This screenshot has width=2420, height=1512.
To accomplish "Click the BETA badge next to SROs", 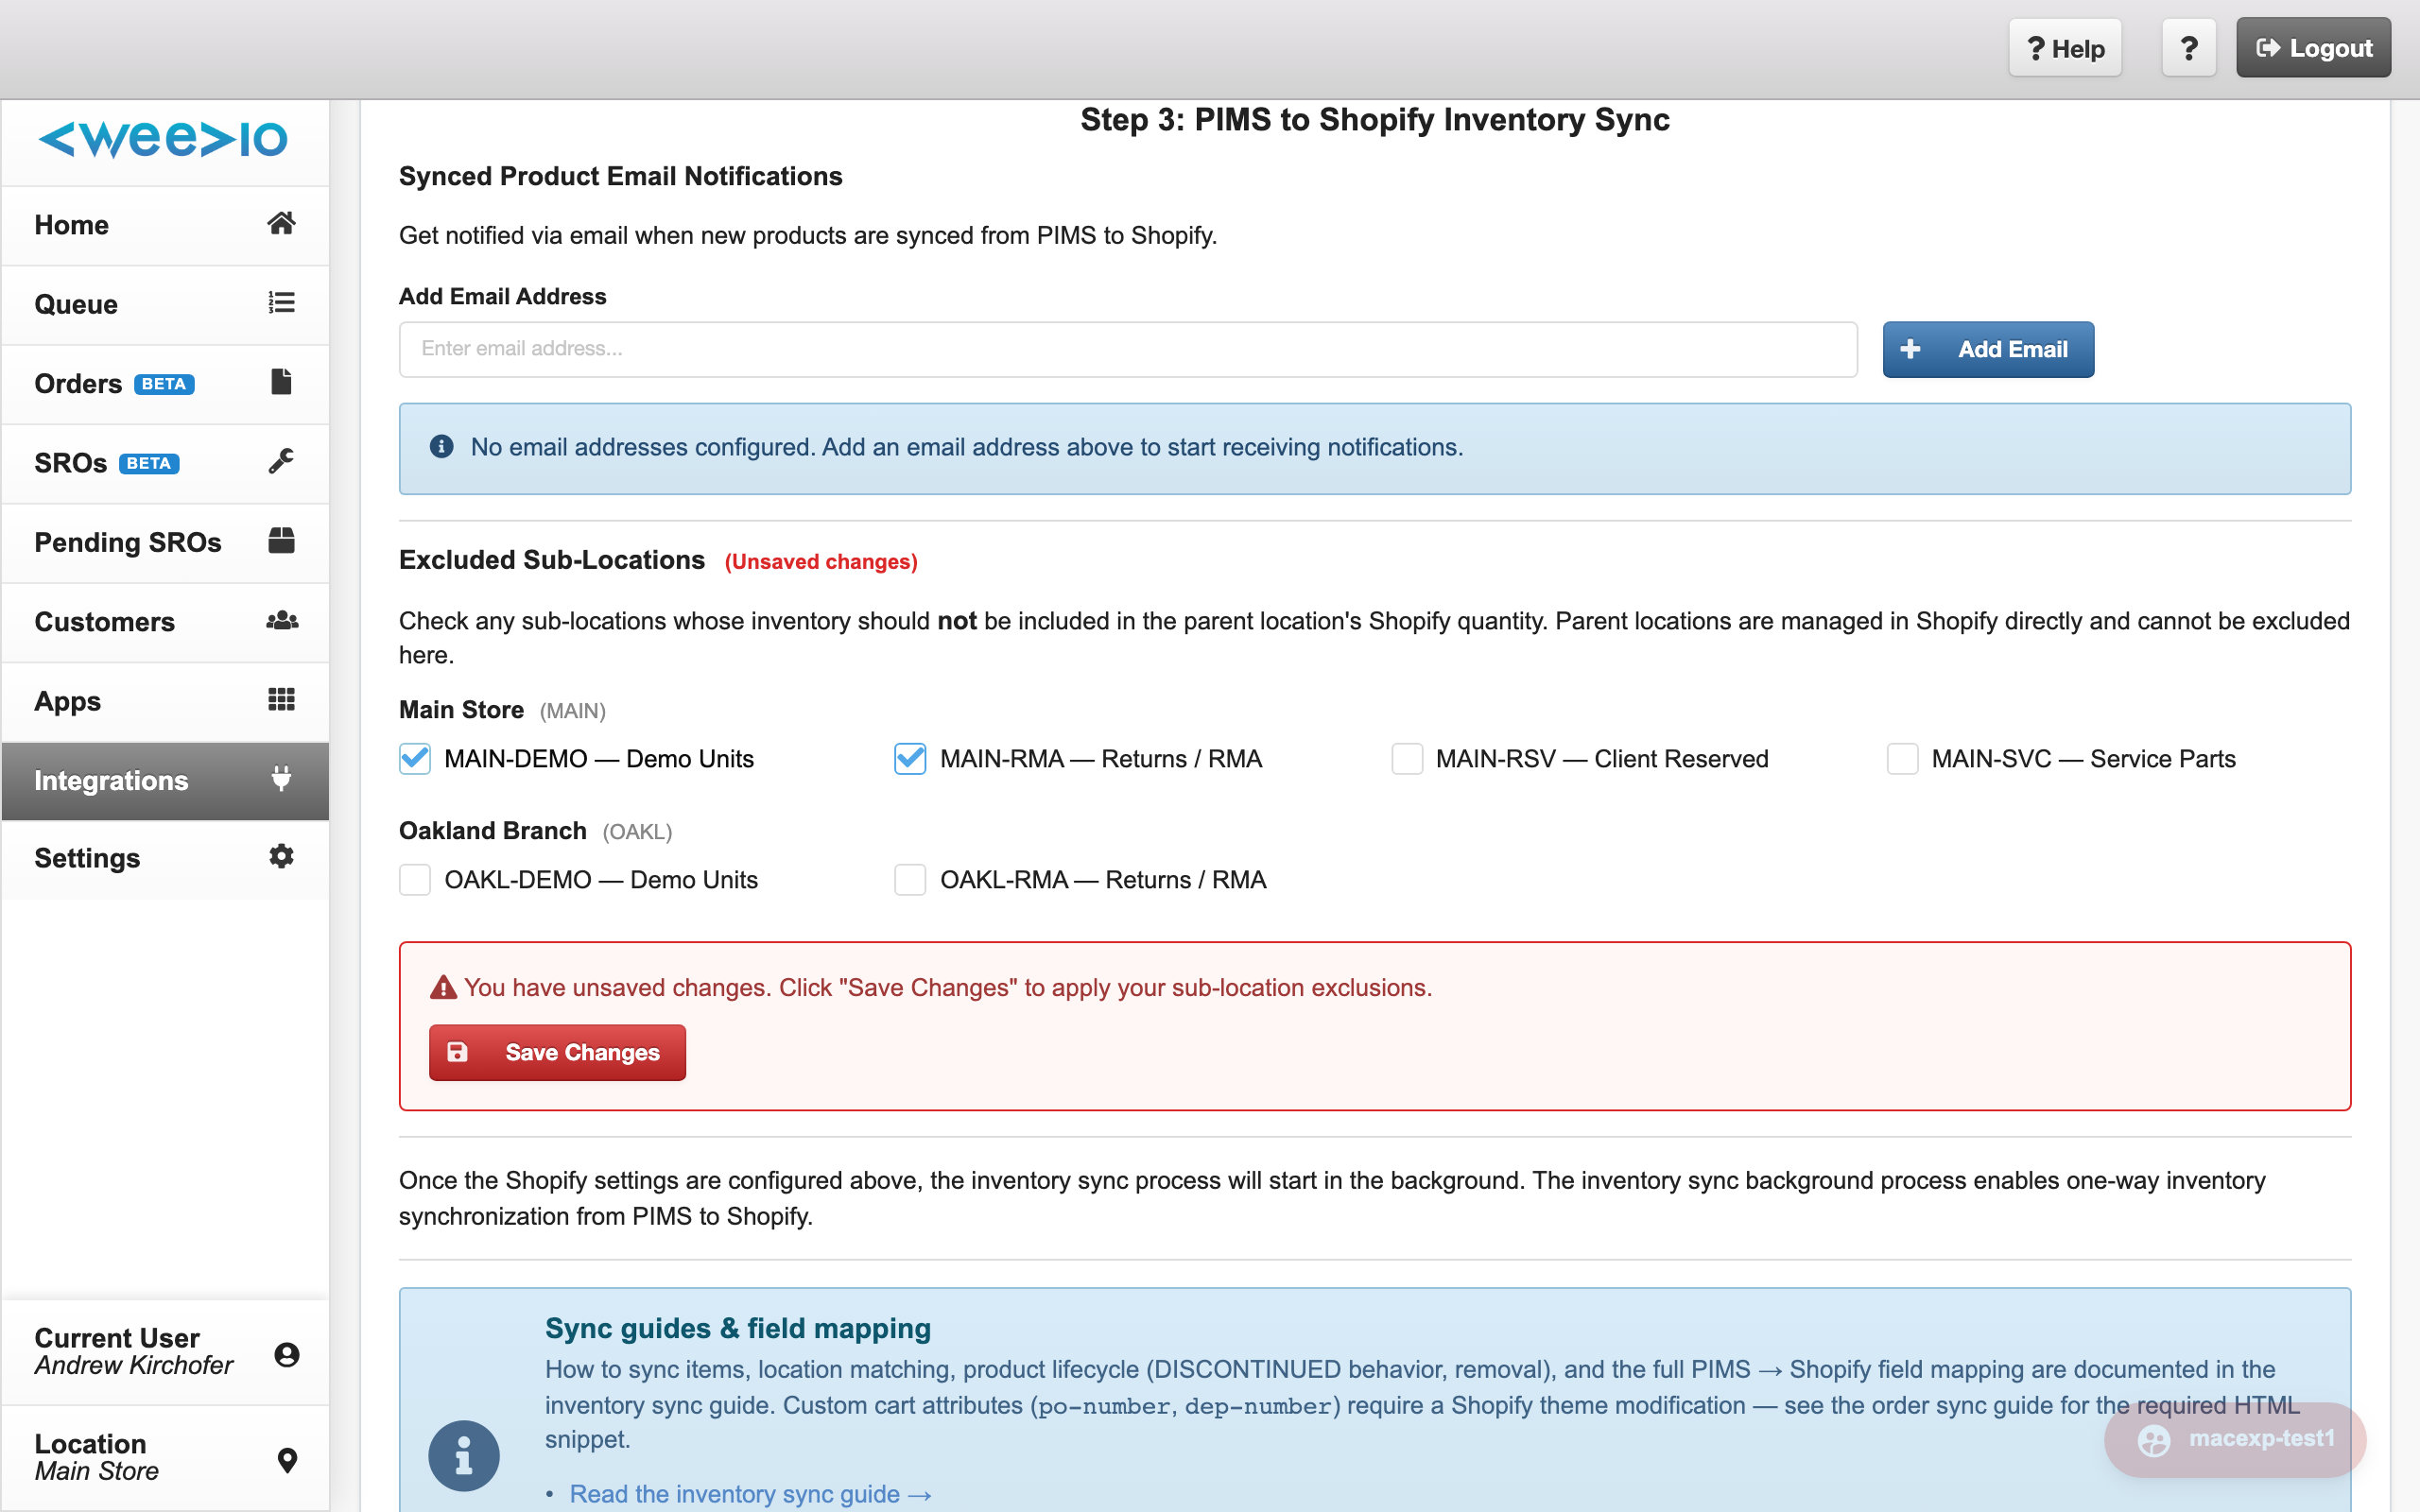I will pyautogui.click(x=149, y=463).
